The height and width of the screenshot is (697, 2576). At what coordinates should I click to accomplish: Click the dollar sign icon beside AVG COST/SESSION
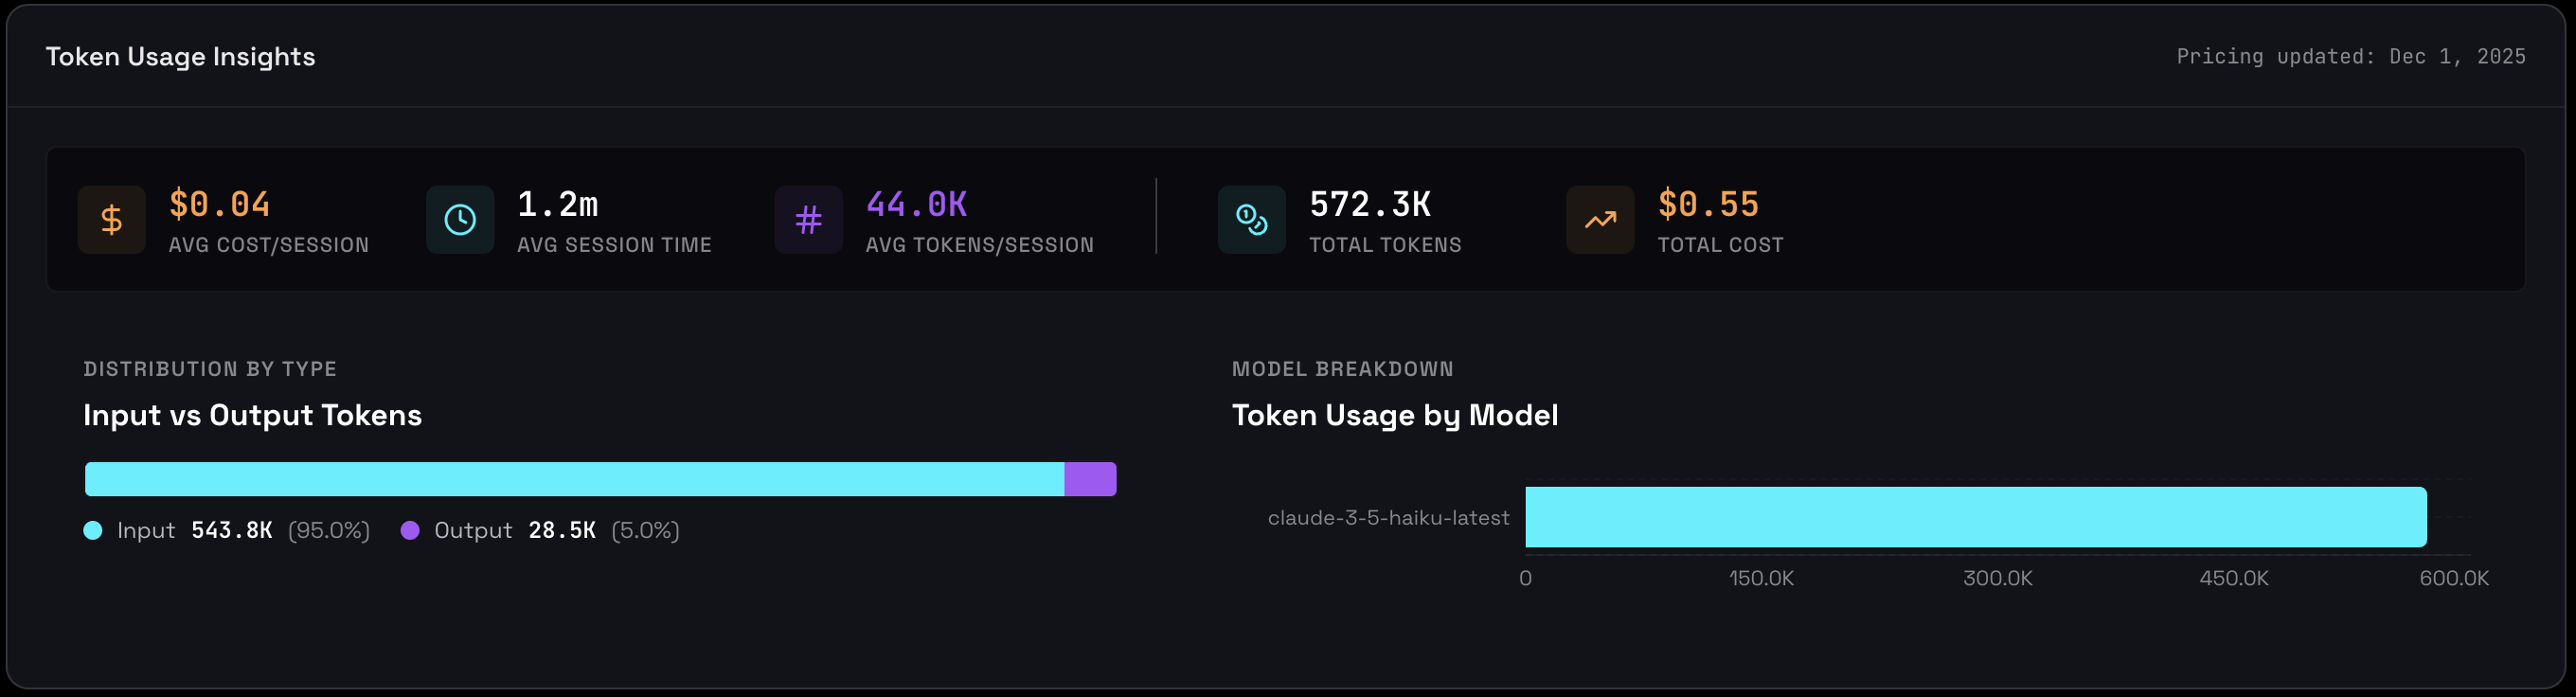[x=111, y=219]
